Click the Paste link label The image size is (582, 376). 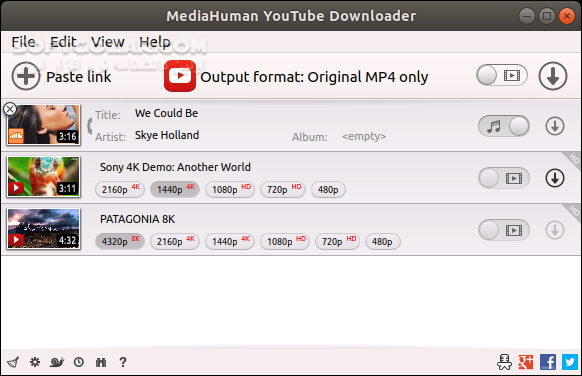coord(79,77)
